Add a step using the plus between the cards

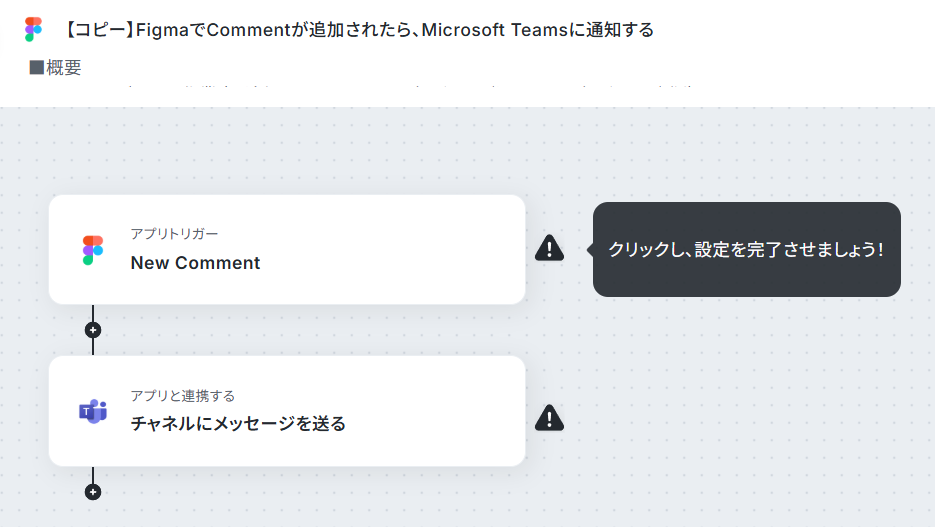pyautogui.click(x=92, y=330)
